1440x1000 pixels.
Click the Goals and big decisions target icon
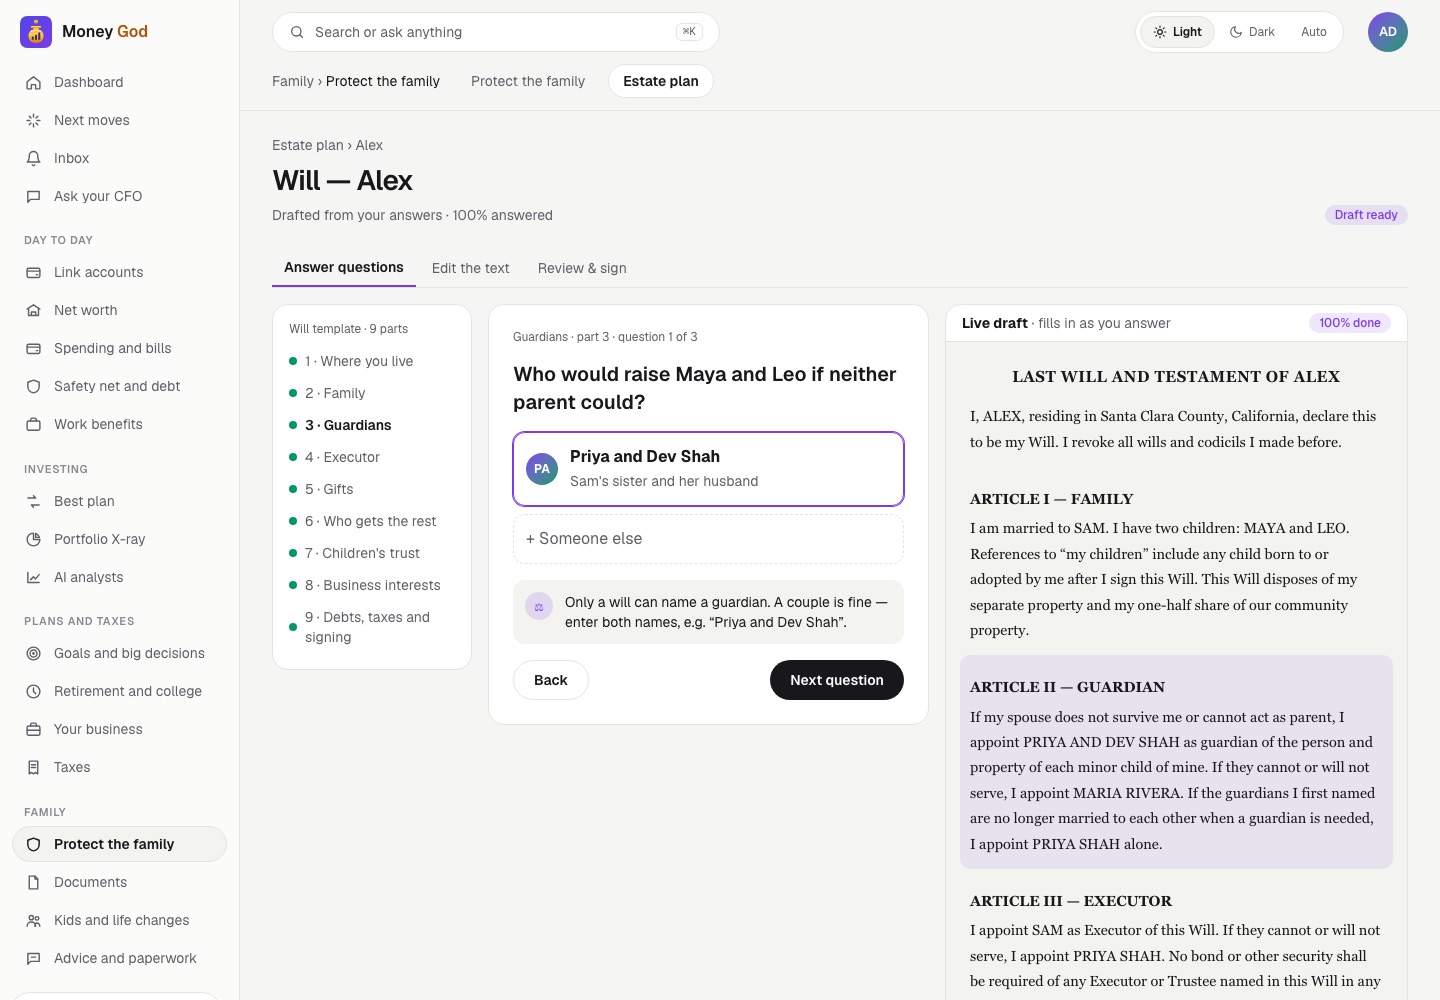[x=34, y=654]
